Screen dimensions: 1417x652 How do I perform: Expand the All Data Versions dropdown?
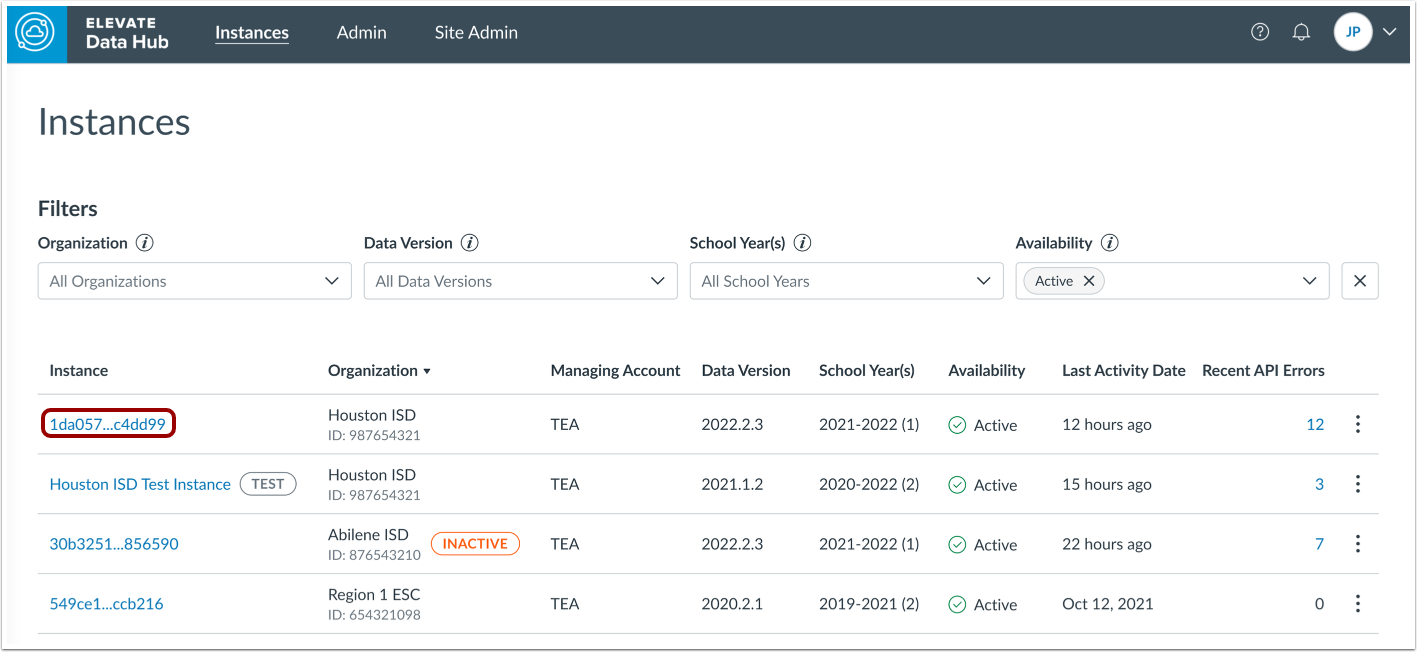tap(520, 281)
